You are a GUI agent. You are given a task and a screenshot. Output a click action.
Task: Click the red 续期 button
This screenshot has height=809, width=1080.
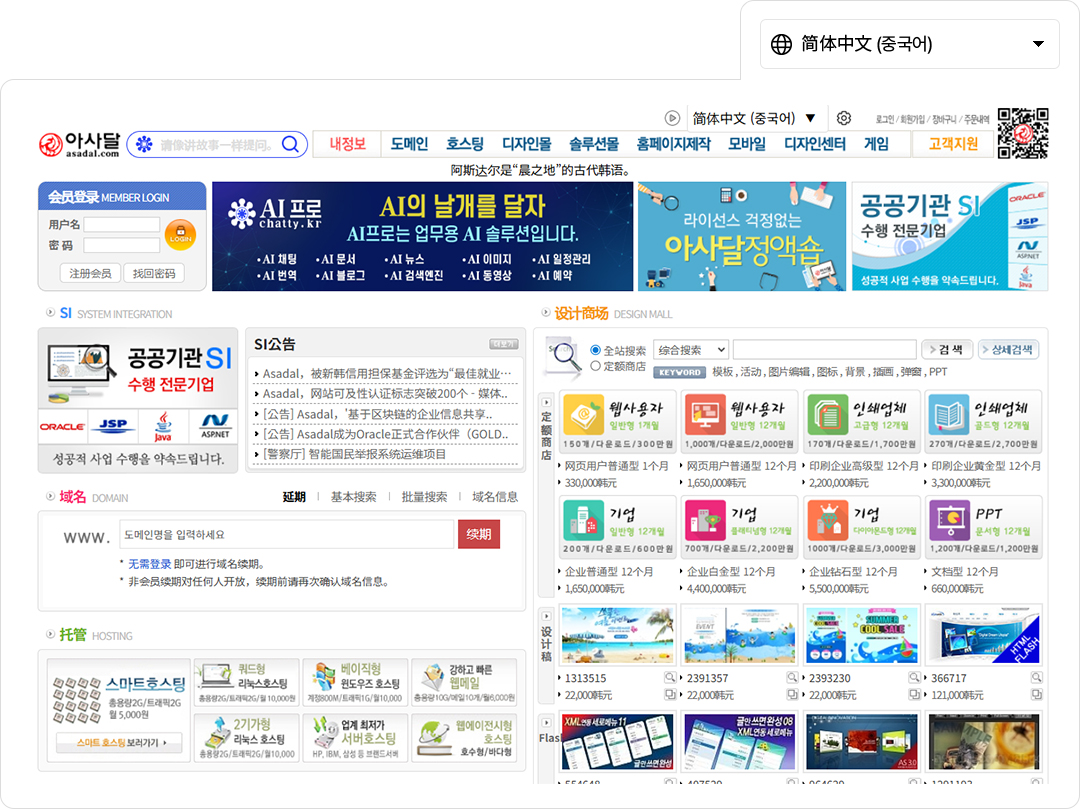pos(478,534)
